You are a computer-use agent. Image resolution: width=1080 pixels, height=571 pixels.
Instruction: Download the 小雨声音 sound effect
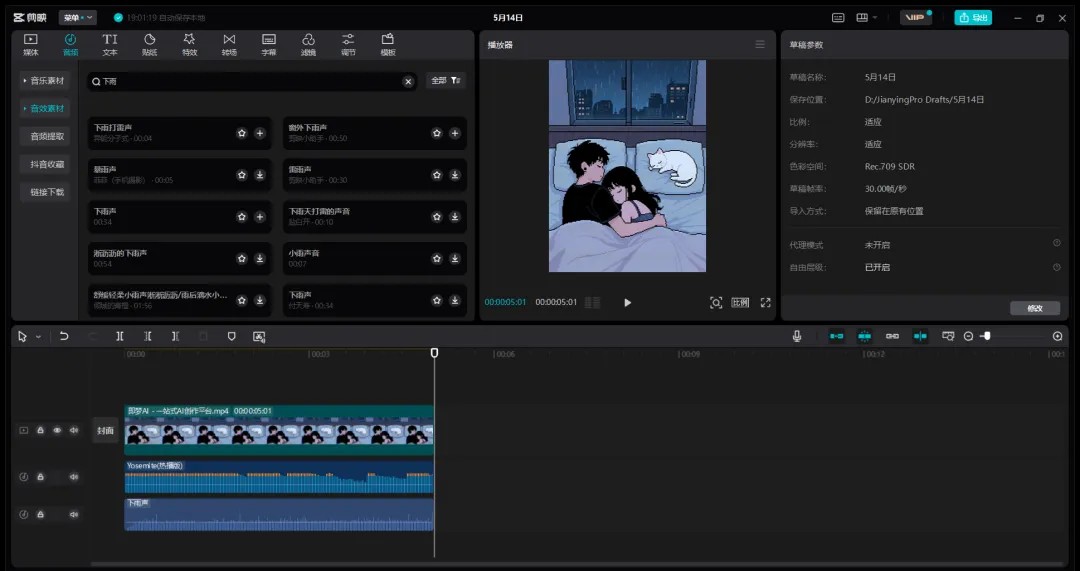pyautogui.click(x=455, y=258)
